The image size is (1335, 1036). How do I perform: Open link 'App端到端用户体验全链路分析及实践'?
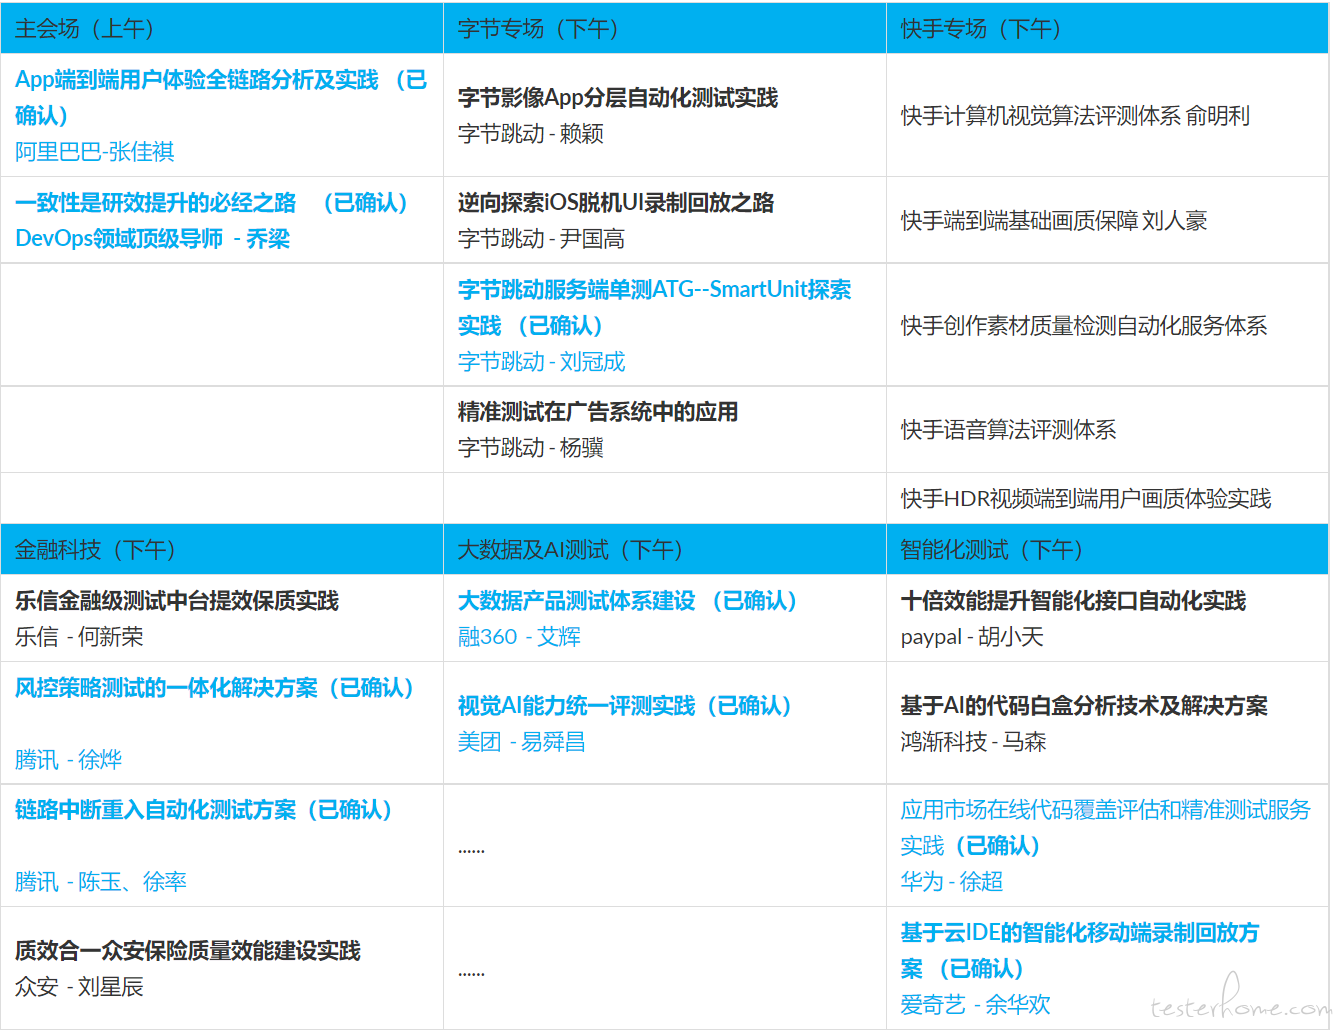coord(197,80)
